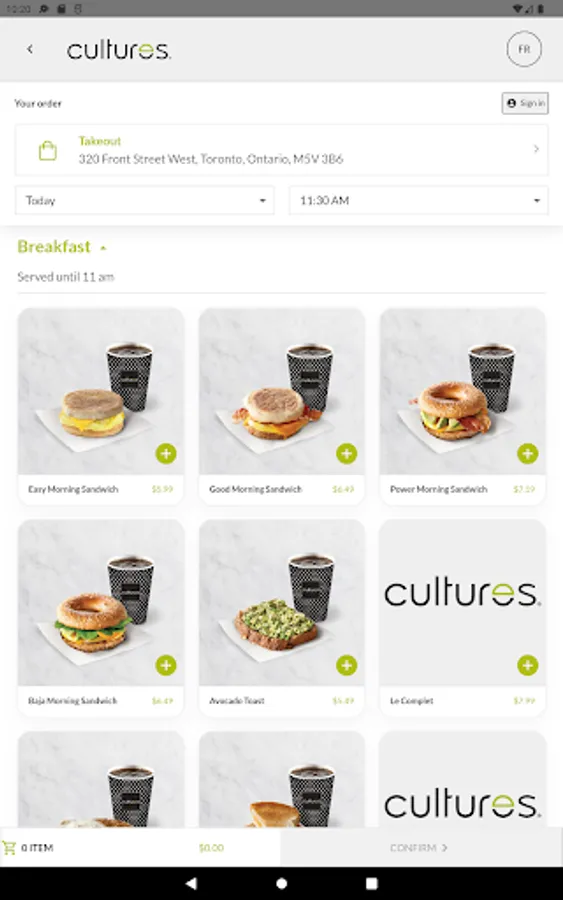Switch language with the FR button
The width and height of the screenshot is (563, 900).
click(x=524, y=49)
